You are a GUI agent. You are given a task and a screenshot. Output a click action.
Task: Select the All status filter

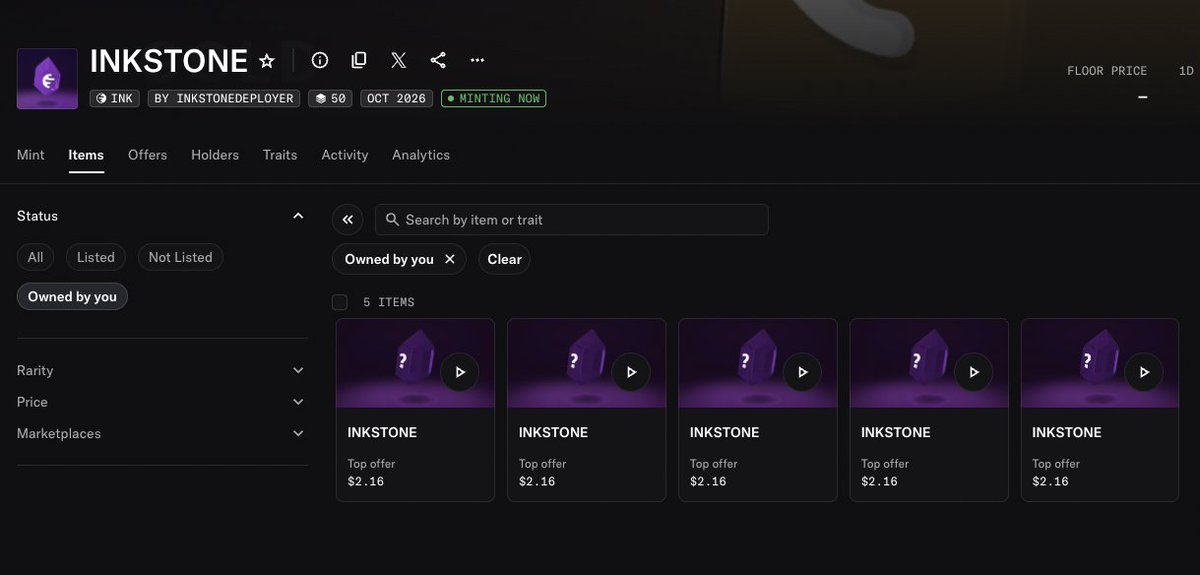coord(35,257)
